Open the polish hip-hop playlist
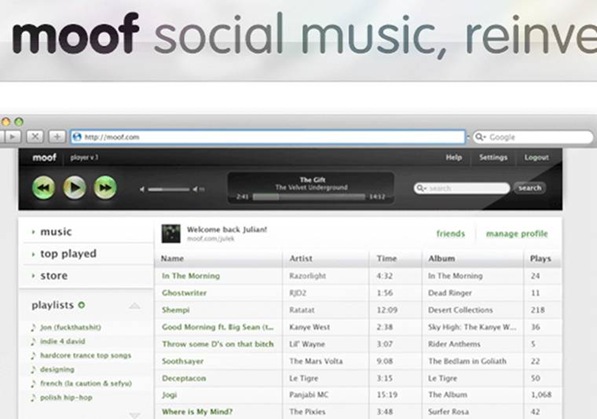The image size is (597, 419). tap(66, 397)
